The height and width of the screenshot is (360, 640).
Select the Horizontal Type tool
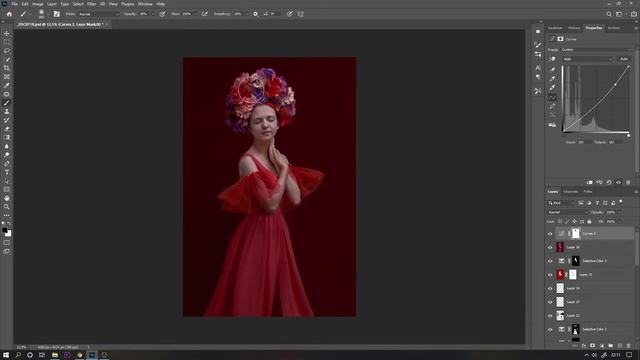7,172
